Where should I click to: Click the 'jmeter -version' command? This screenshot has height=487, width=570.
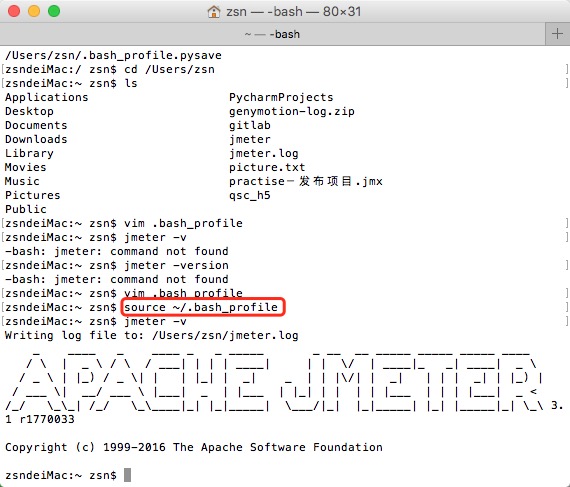[176, 265]
